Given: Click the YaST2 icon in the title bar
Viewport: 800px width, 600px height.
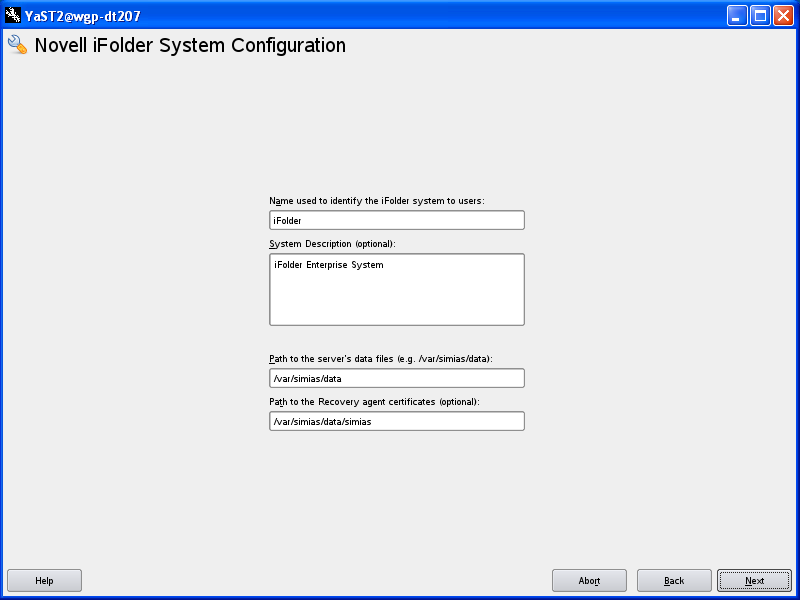Looking at the screenshot, I should (13, 16).
